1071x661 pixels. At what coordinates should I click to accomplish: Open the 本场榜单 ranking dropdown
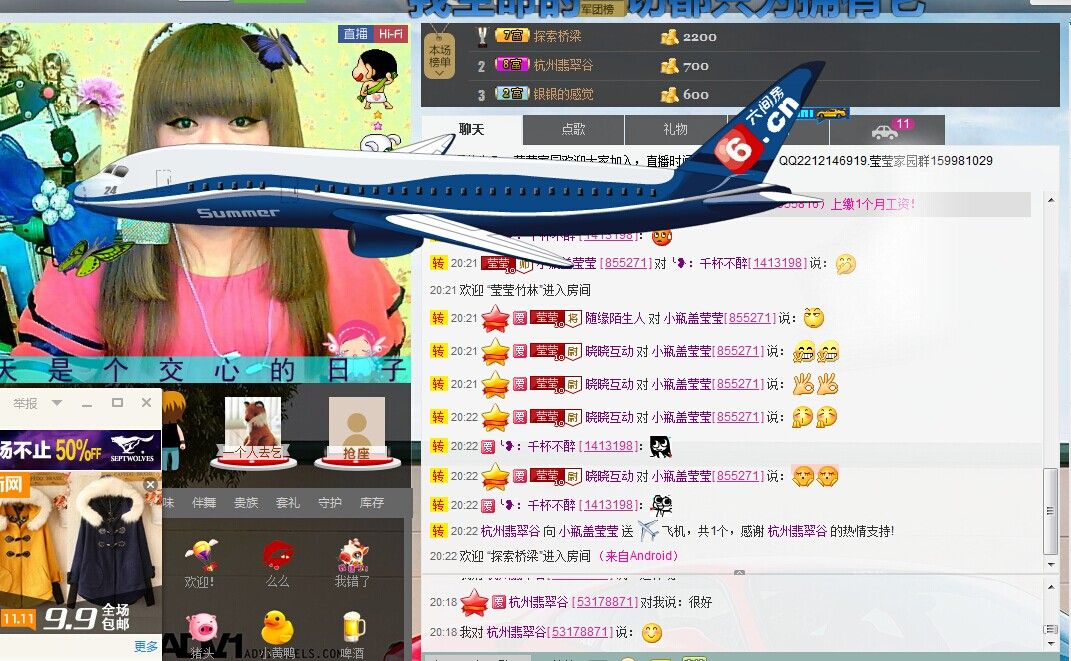coord(439,57)
